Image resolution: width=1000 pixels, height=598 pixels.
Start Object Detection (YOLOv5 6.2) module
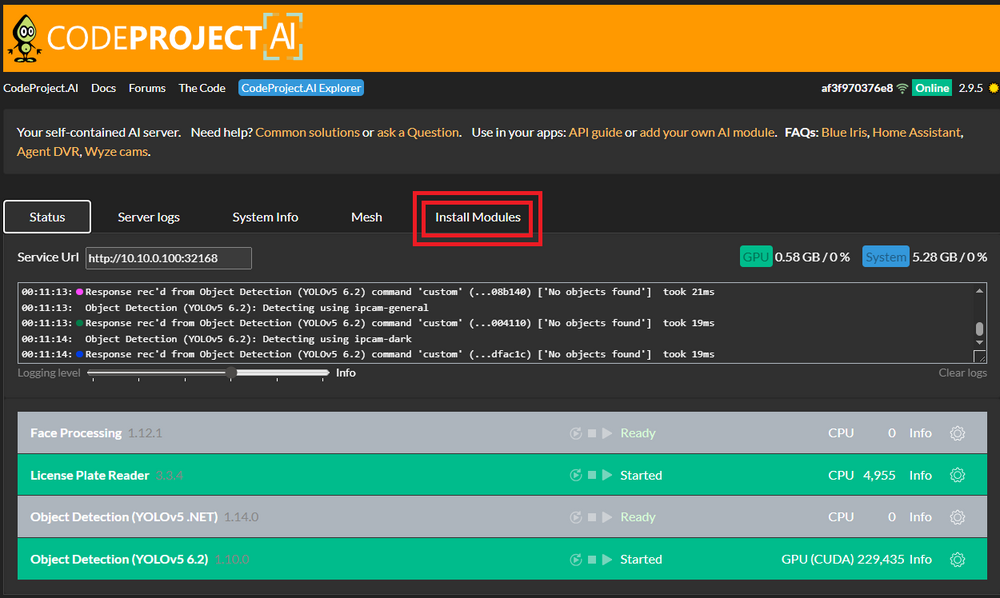pyautogui.click(x=607, y=560)
